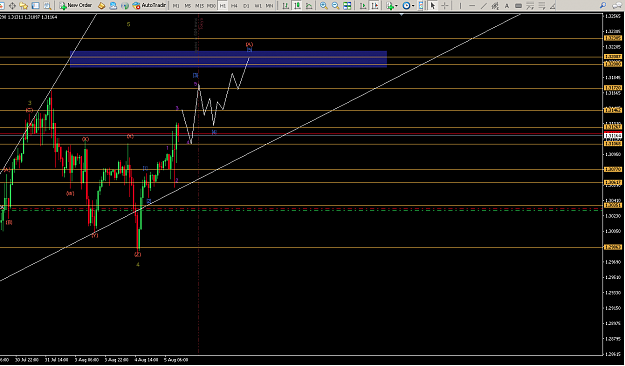625x366 pixels.
Task: Expand the Indicators dropdown arrow
Action: pos(397,6)
